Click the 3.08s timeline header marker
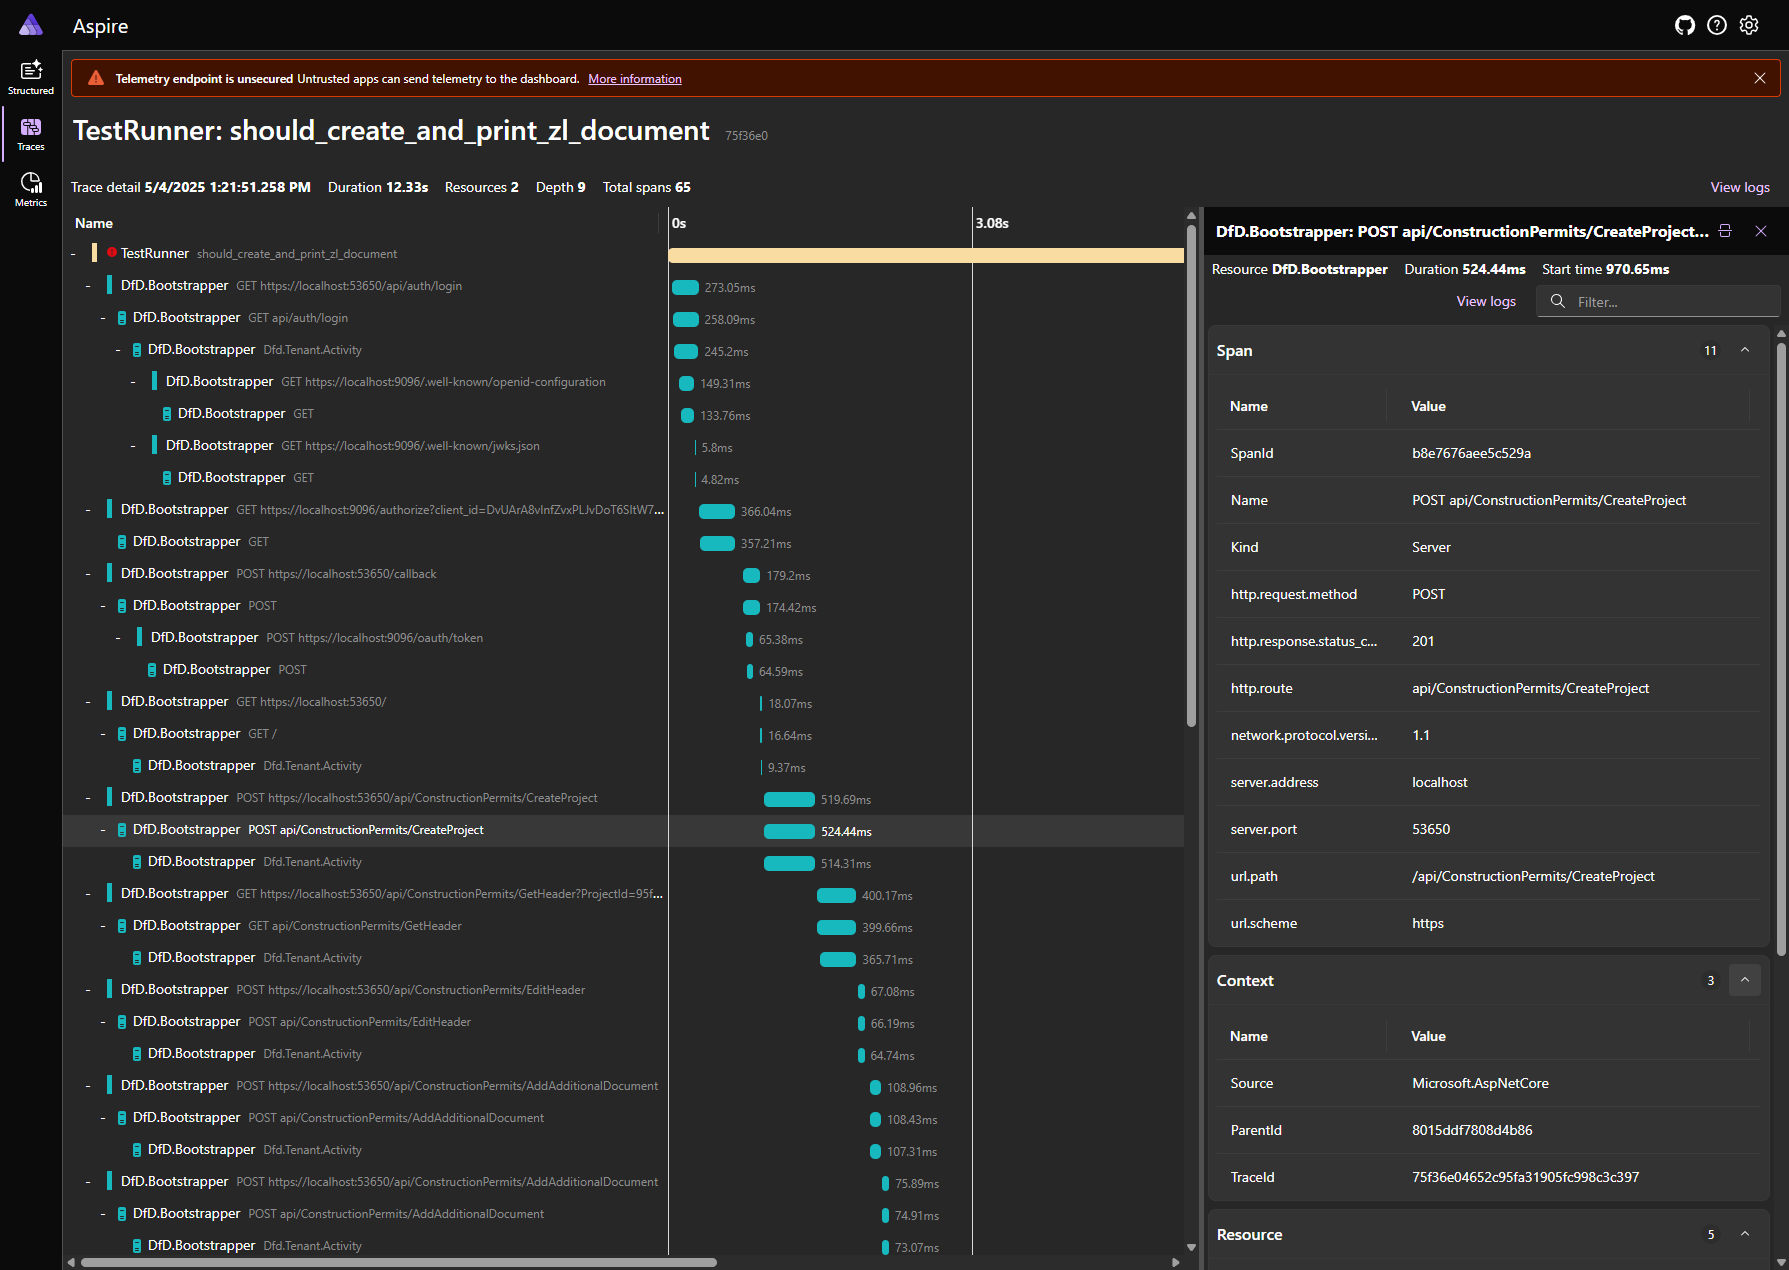Image resolution: width=1789 pixels, height=1270 pixels. pos(992,223)
